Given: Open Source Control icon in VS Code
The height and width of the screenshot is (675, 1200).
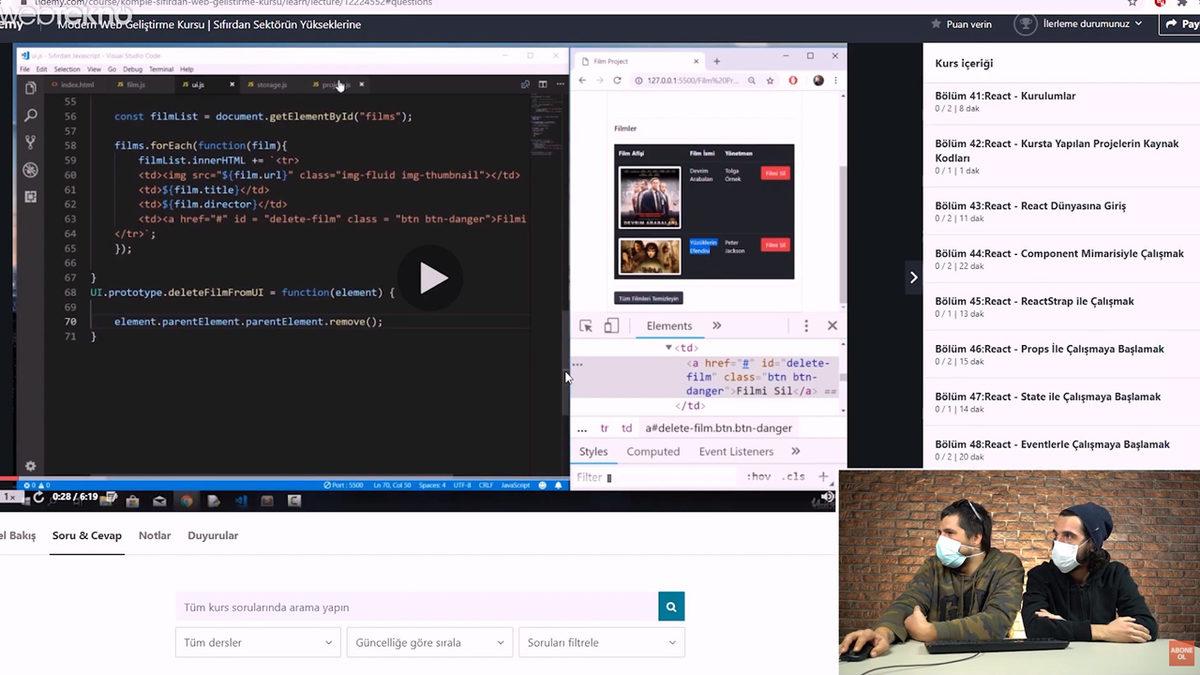Looking at the screenshot, I should [30, 142].
